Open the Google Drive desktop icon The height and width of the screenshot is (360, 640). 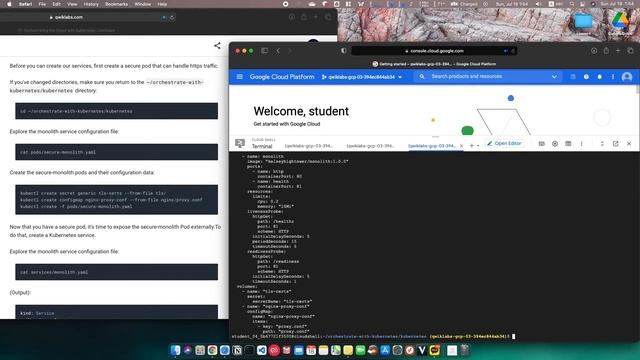point(620,20)
